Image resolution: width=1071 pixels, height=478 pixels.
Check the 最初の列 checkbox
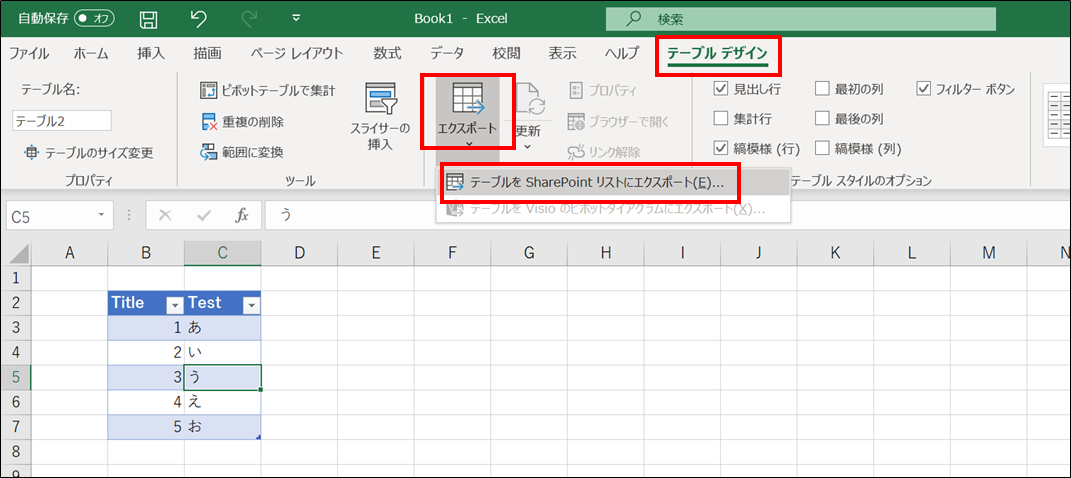(x=822, y=89)
